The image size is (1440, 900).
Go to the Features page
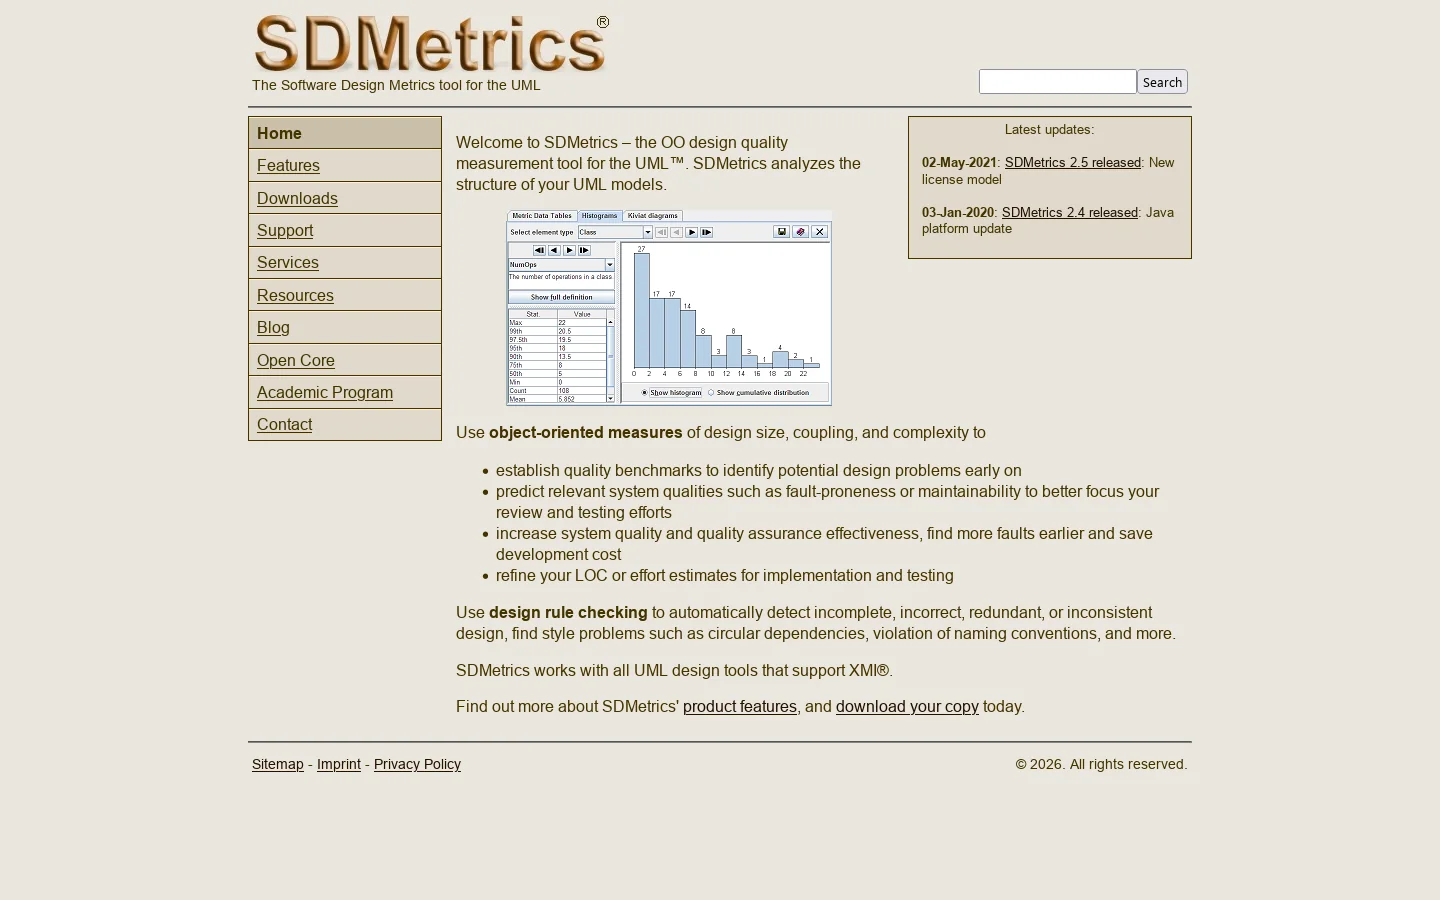click(288, 166)
